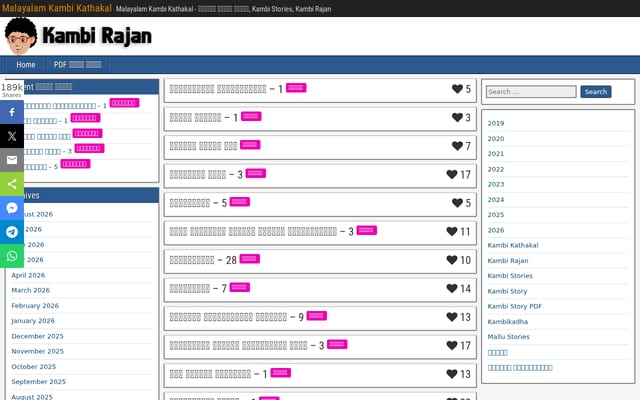Screen dimensions: 640x400
Task: Open Mallu Stories category link
Action: pos(508,337)
